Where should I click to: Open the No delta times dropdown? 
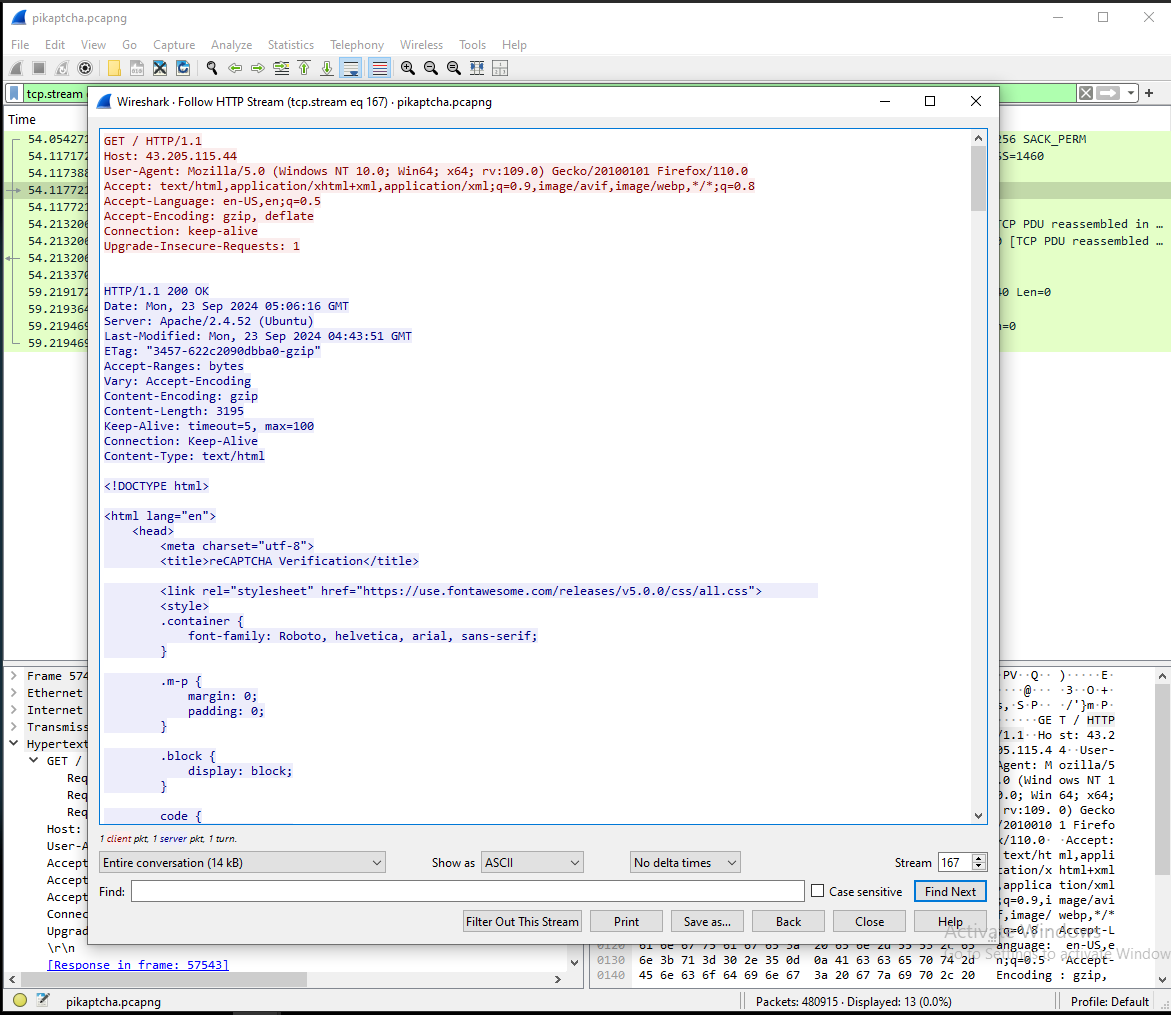click(x=685, y=863)
